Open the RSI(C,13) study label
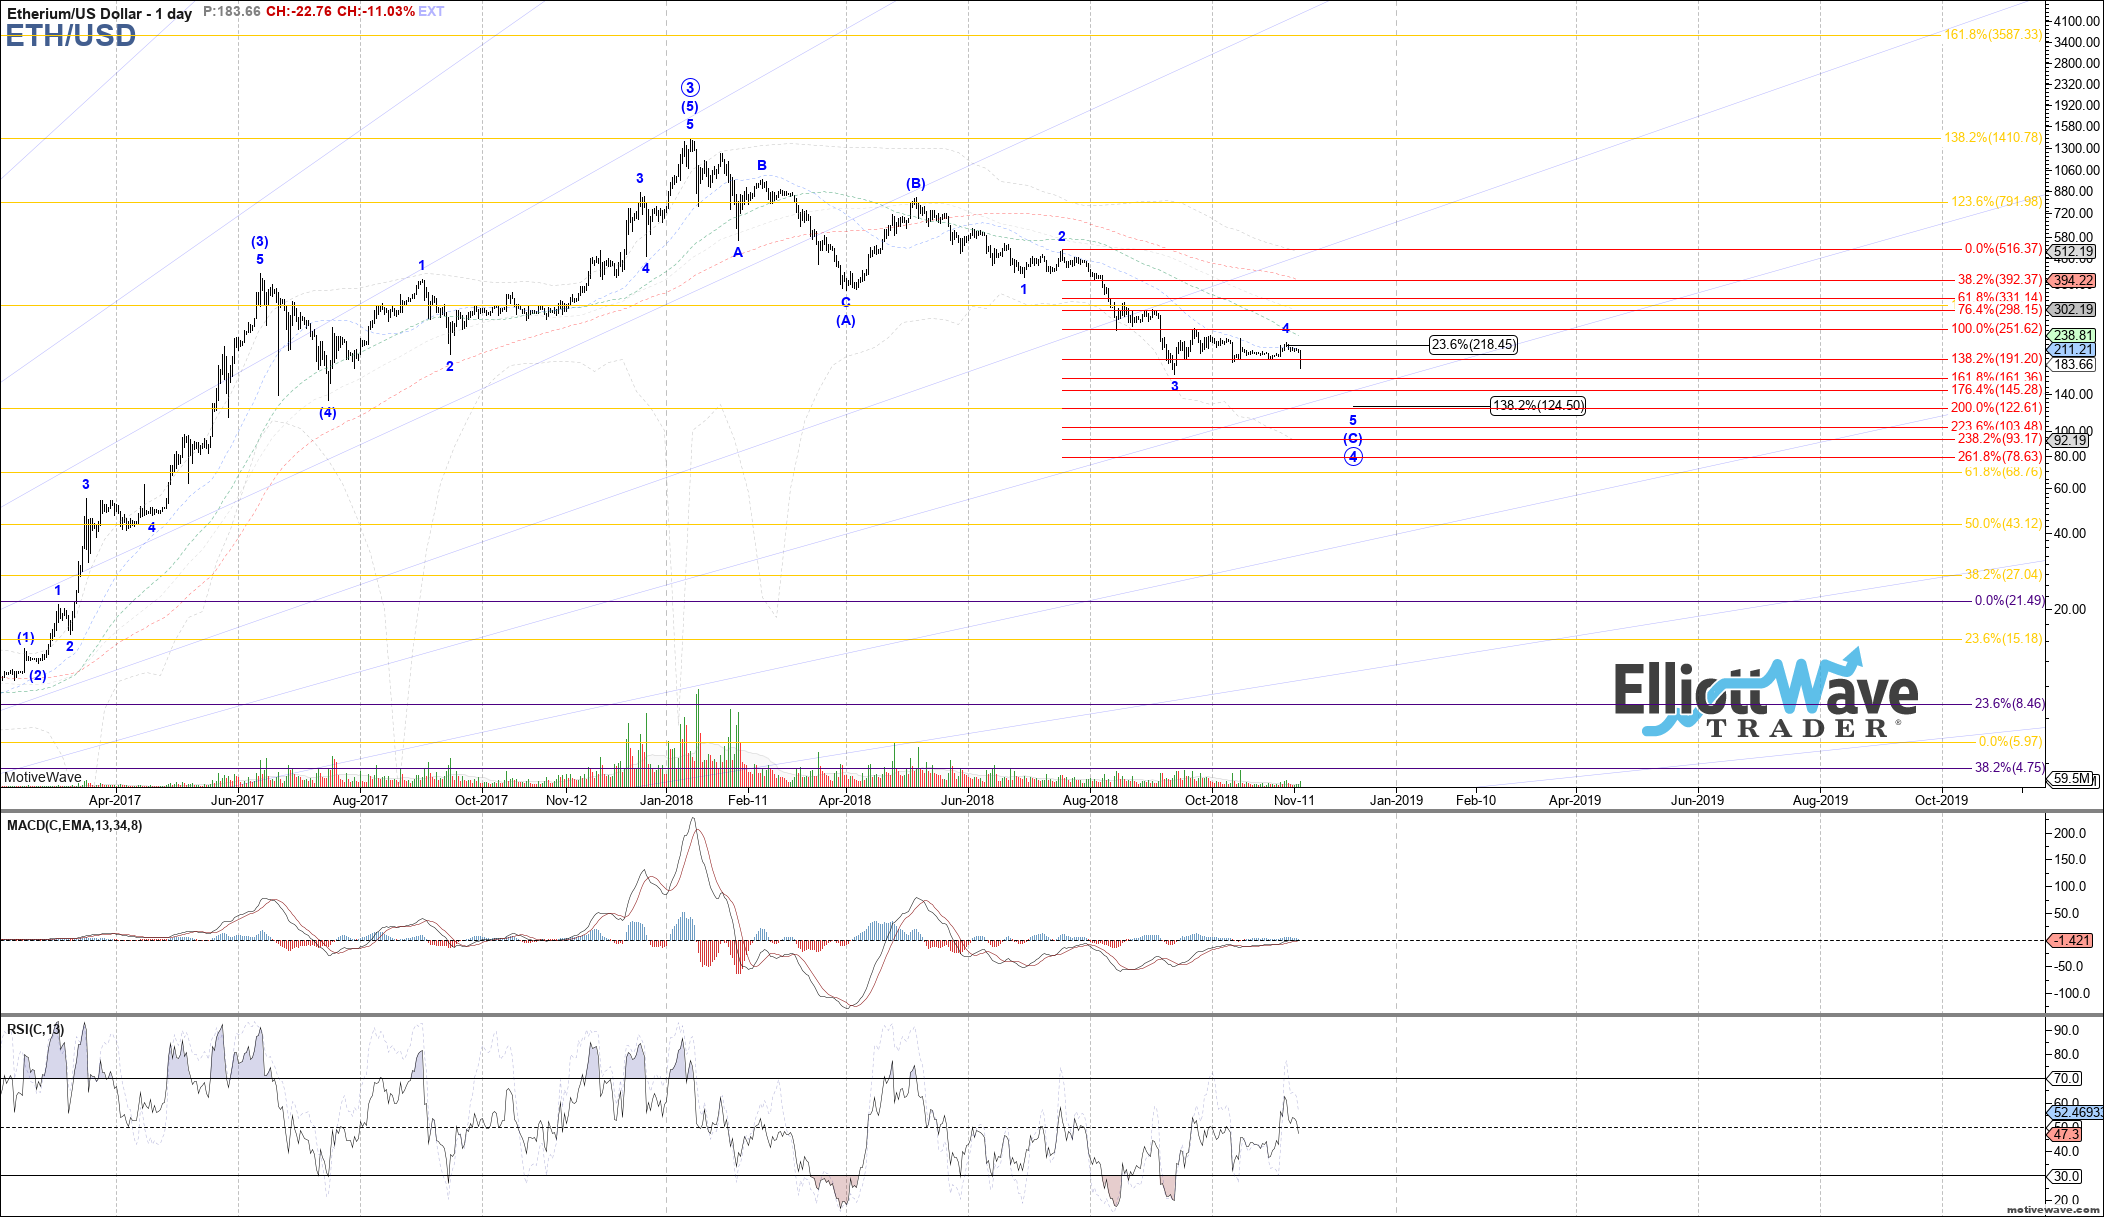 (x=35, y=1029)
